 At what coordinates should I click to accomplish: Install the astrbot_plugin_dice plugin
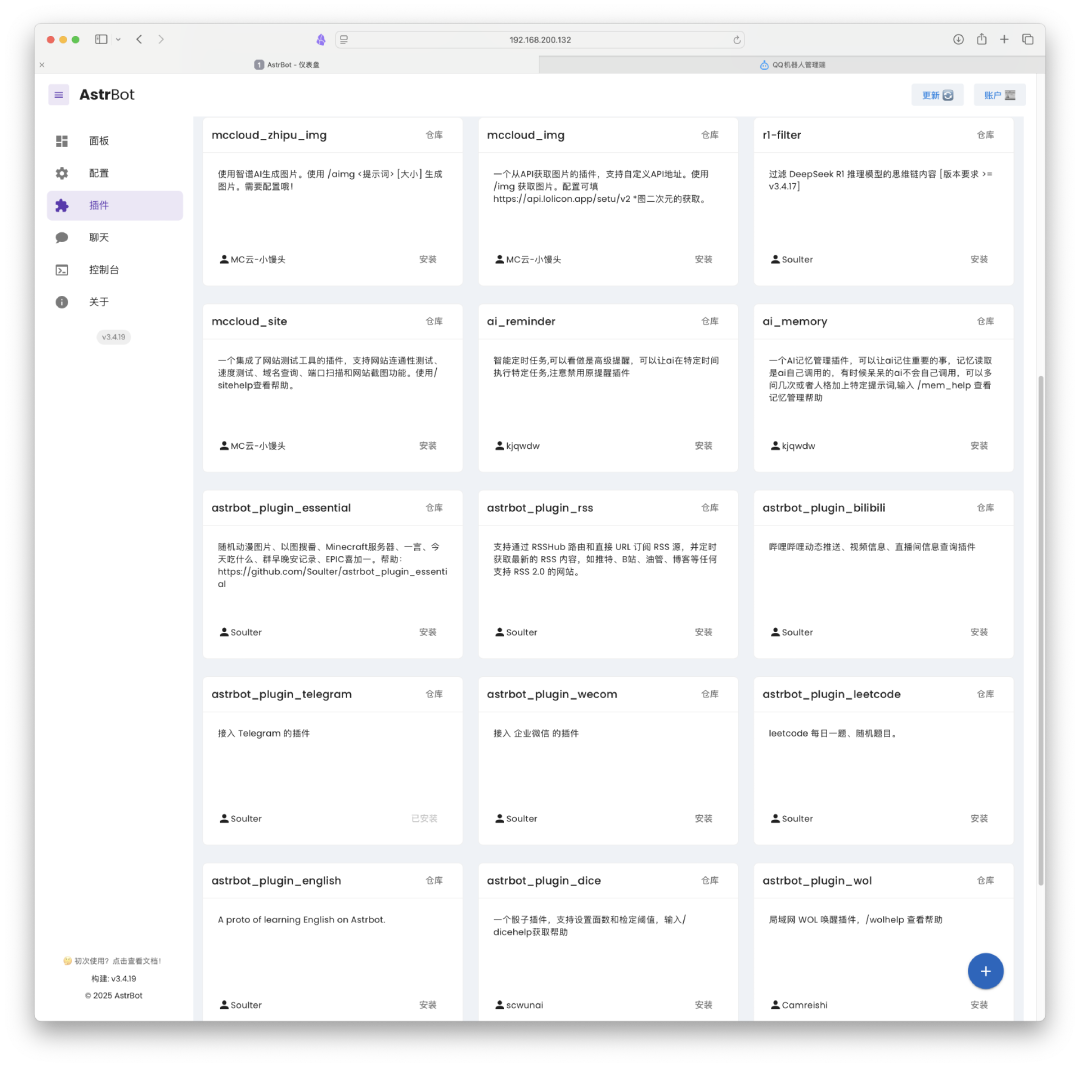coord(703,1006)
